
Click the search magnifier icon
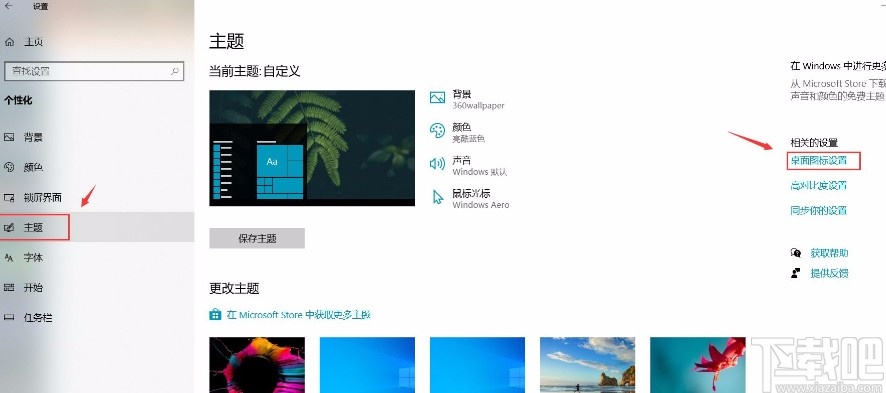[175, 71]
